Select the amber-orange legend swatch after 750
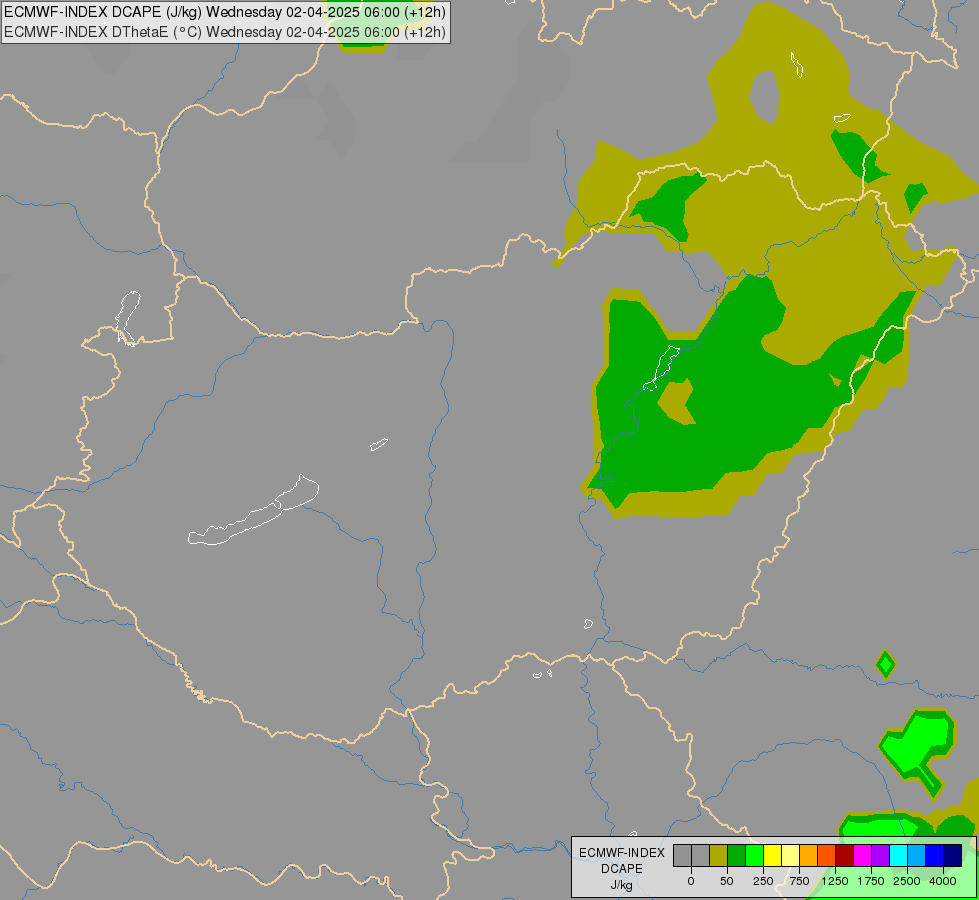Screen dimensions: 979x900 coord(809,856)
